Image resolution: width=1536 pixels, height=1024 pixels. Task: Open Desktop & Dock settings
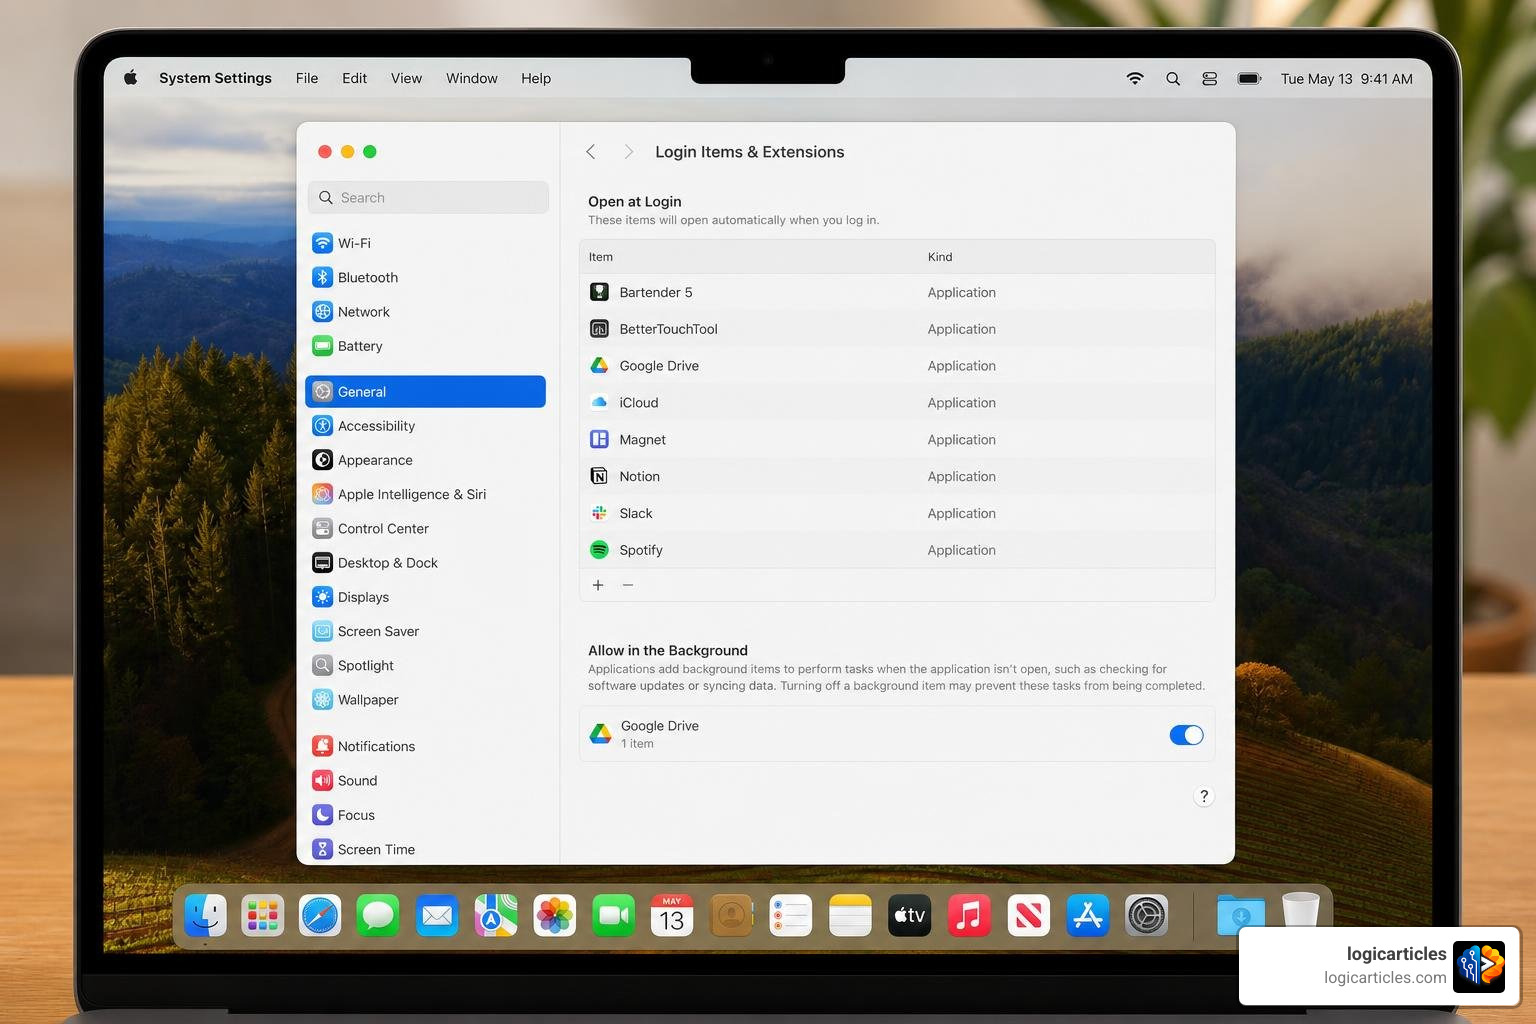coord(426,563)
